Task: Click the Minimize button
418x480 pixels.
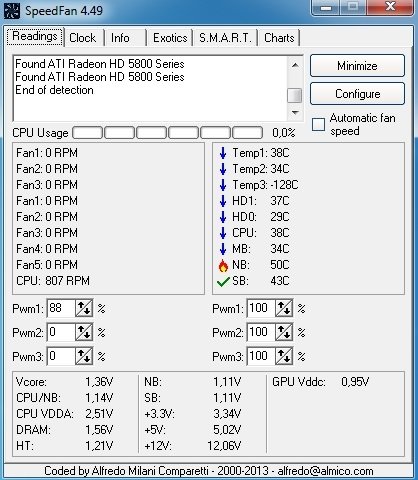Action: [x=357, y=66]
